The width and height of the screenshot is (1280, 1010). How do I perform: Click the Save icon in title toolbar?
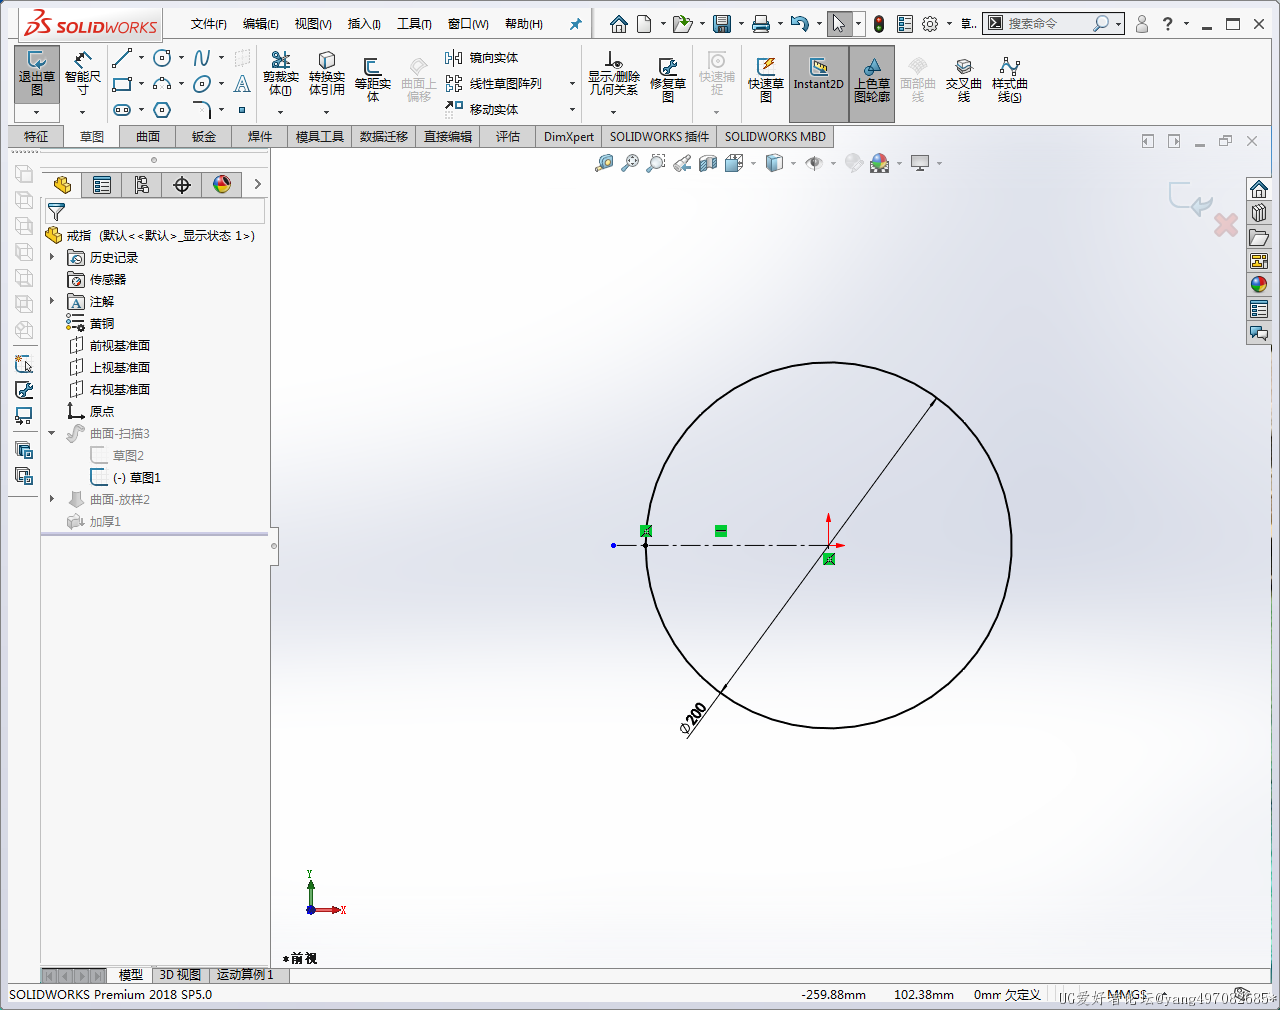point(722,24)
